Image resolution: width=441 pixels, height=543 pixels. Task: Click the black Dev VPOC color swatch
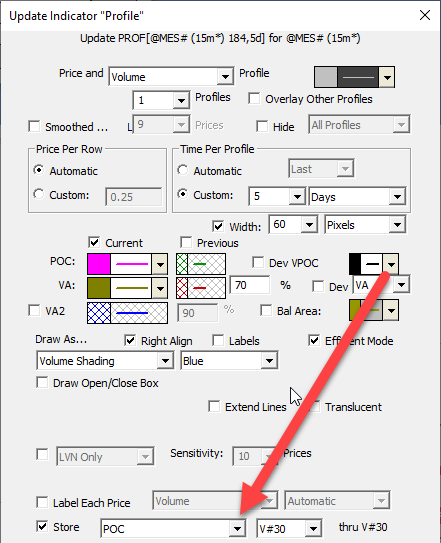(355, 264)
